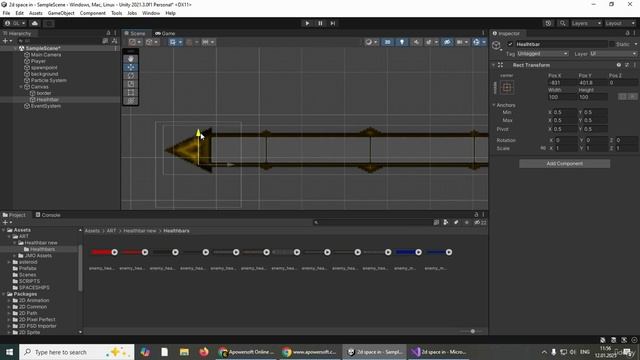640x360 pixels.
Task: Collapse the Rect Transform component
Action: [x=493, y=65]
